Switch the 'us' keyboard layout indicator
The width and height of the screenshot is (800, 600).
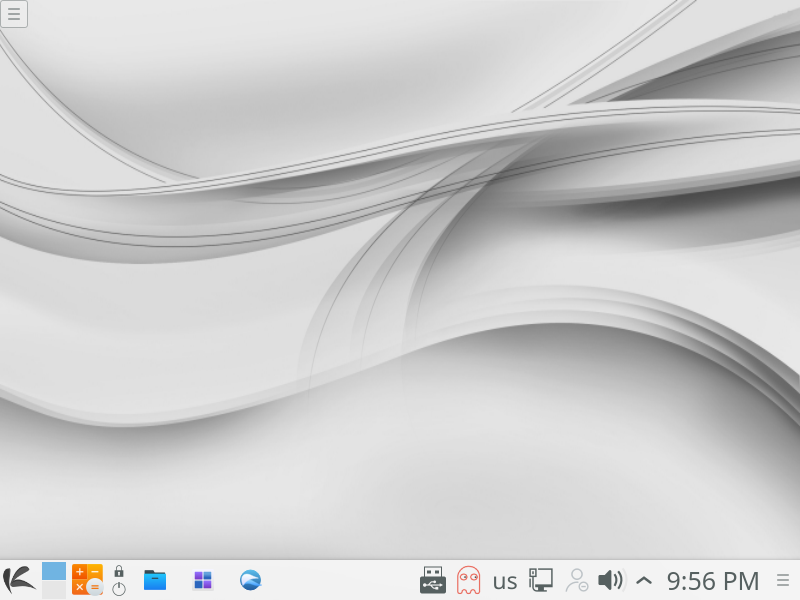(x=505, y=580)
